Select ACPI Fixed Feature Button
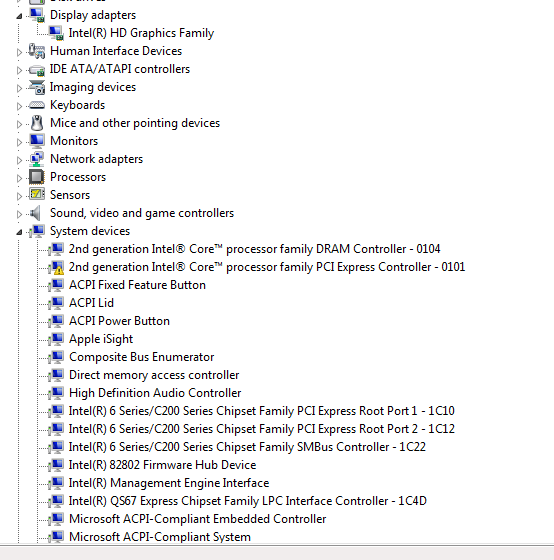This screenshot has width=554, height=560. coord(137,285)
